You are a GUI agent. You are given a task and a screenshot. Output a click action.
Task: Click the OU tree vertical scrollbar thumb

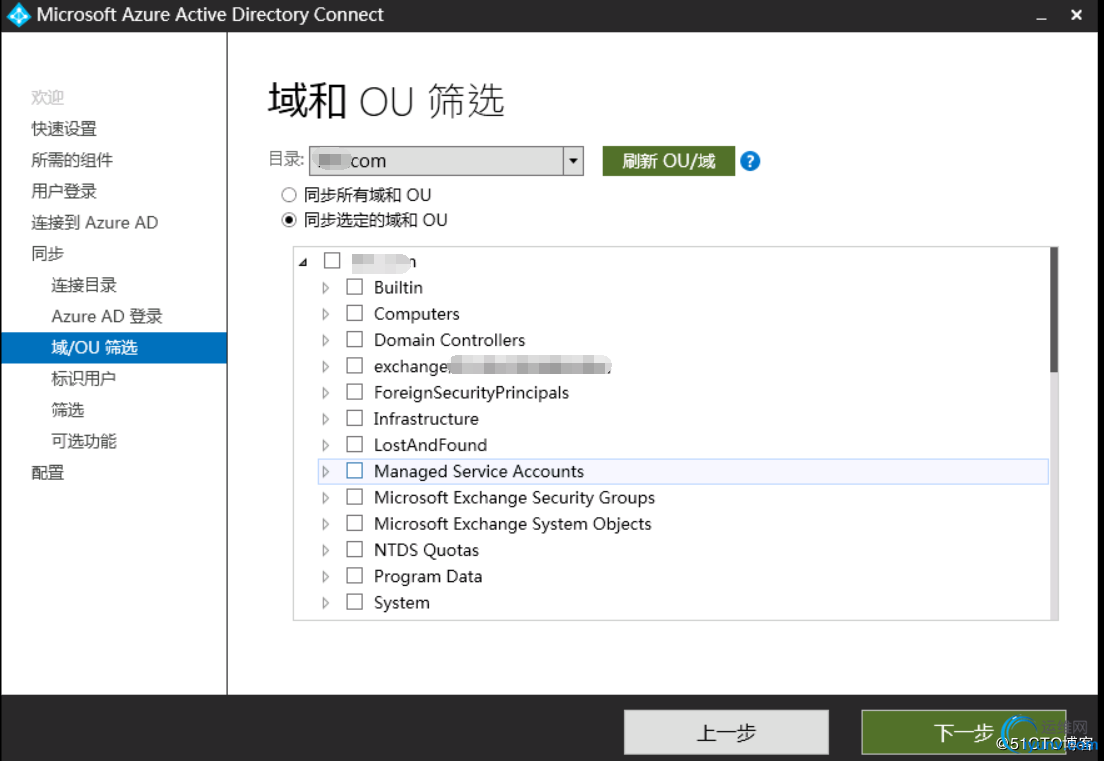1054,310
